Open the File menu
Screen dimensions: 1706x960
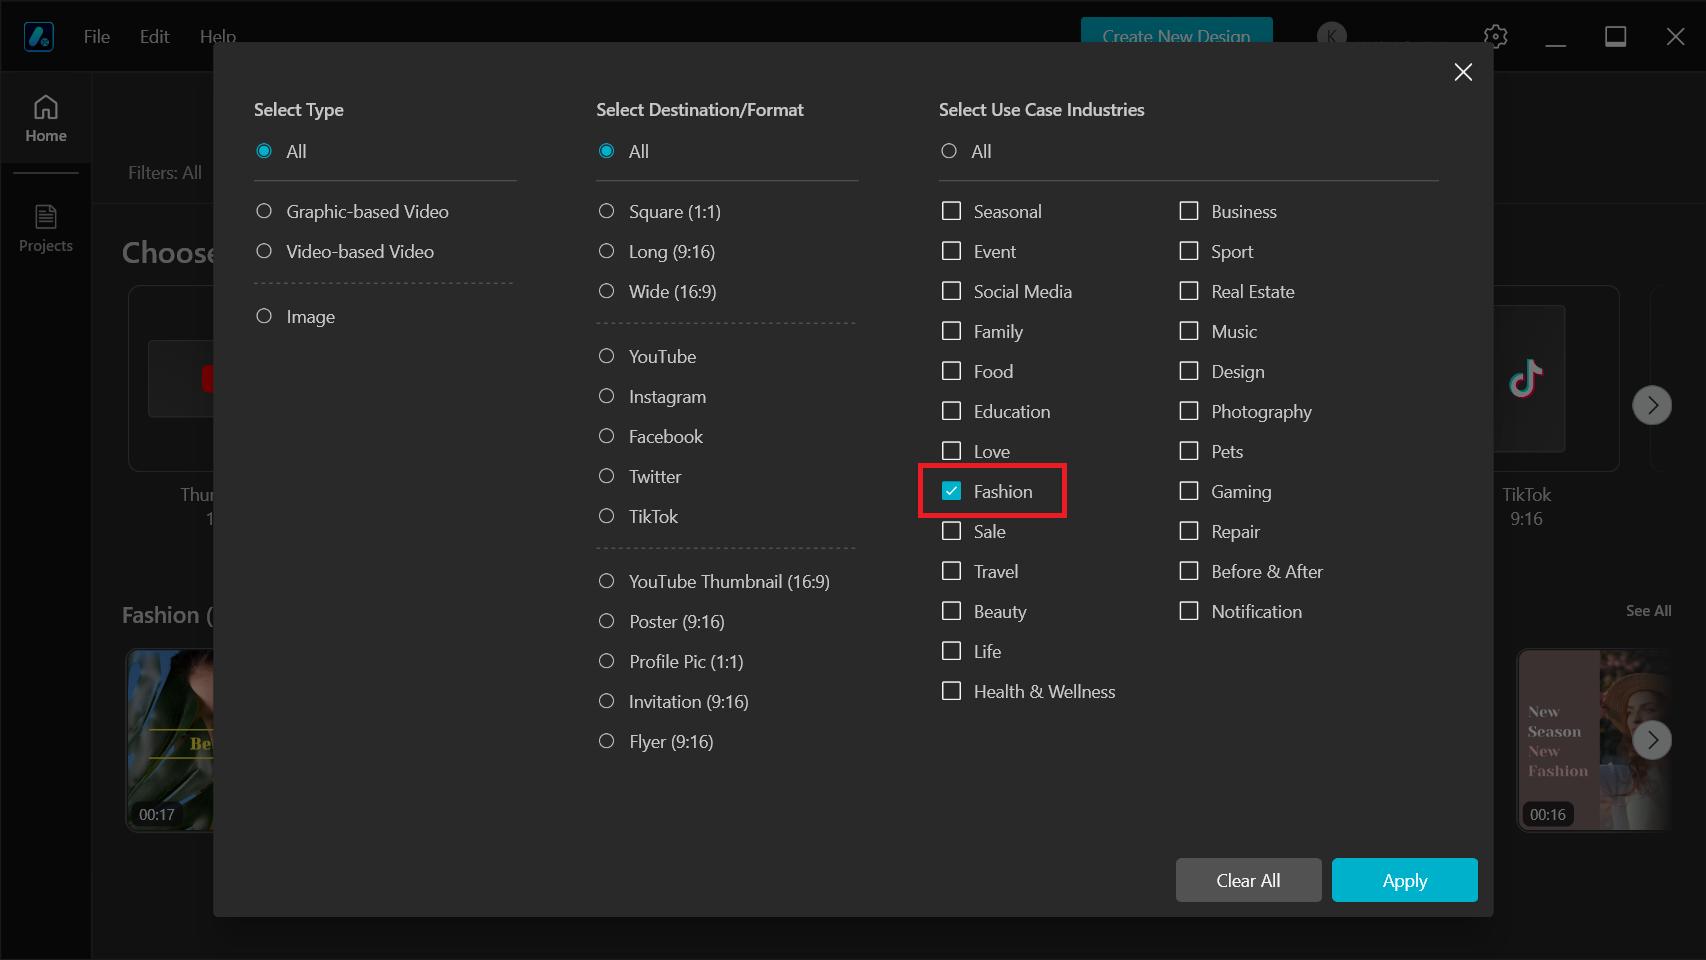pyautogui.click(x=97, y=37)
